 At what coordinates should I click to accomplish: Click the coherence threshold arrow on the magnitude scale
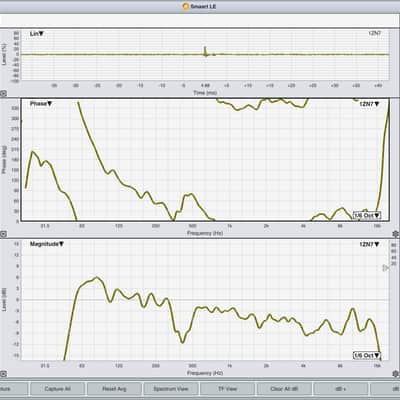point(385,268)
